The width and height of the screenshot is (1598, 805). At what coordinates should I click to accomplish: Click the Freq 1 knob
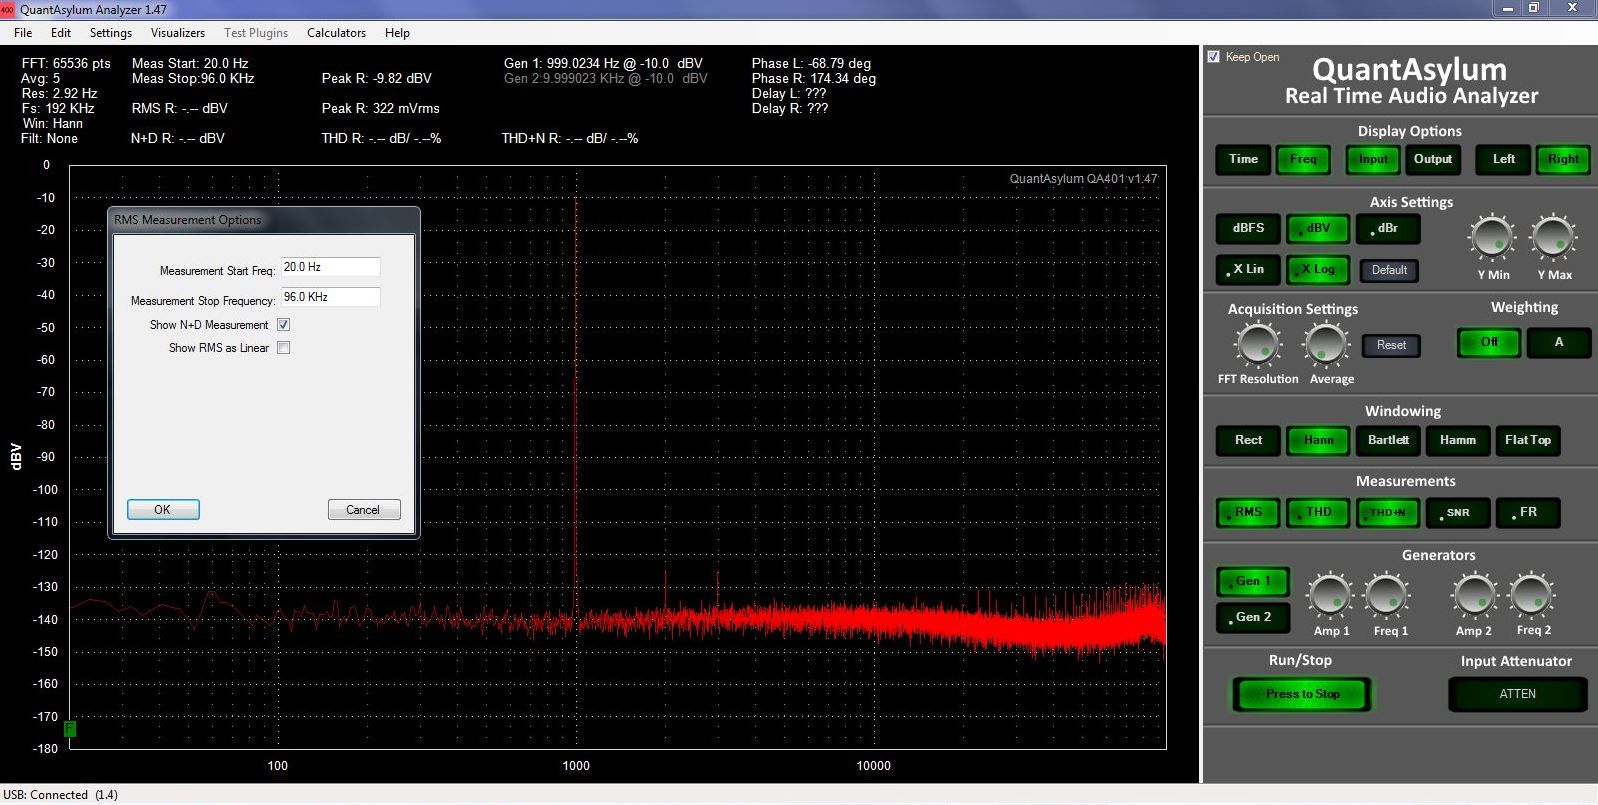pyautogui.click(x=1388, y=596)
